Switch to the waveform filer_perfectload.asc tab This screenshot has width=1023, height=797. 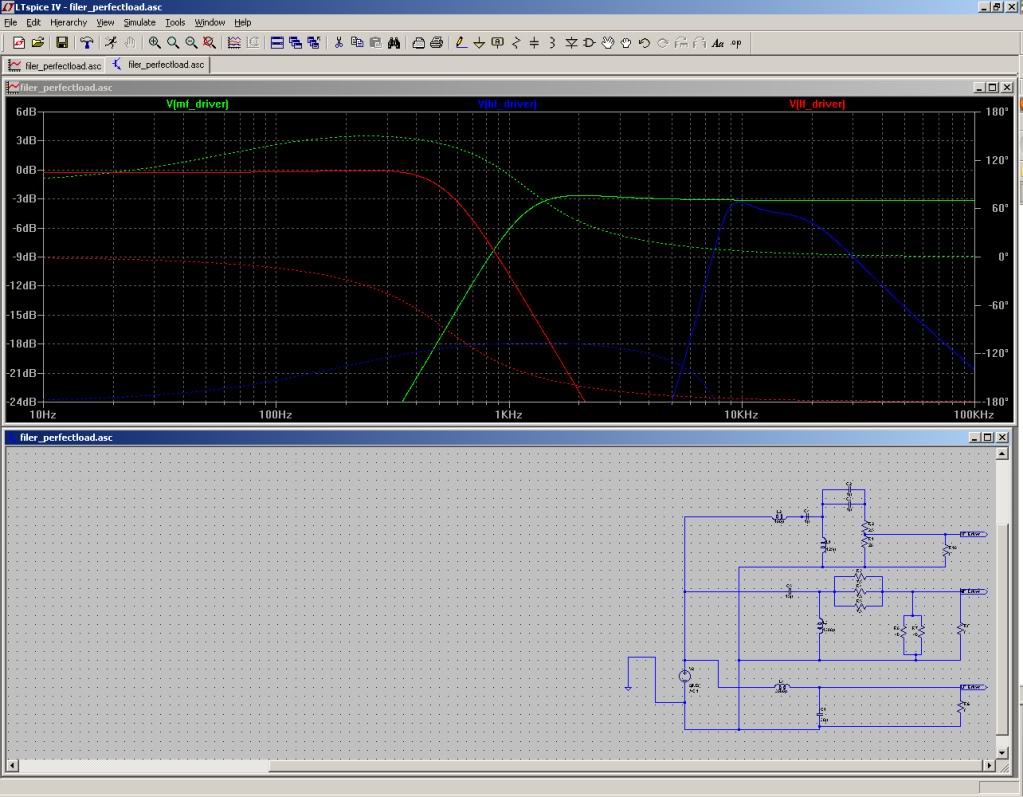pyautogui.click(x=55, y=65)
